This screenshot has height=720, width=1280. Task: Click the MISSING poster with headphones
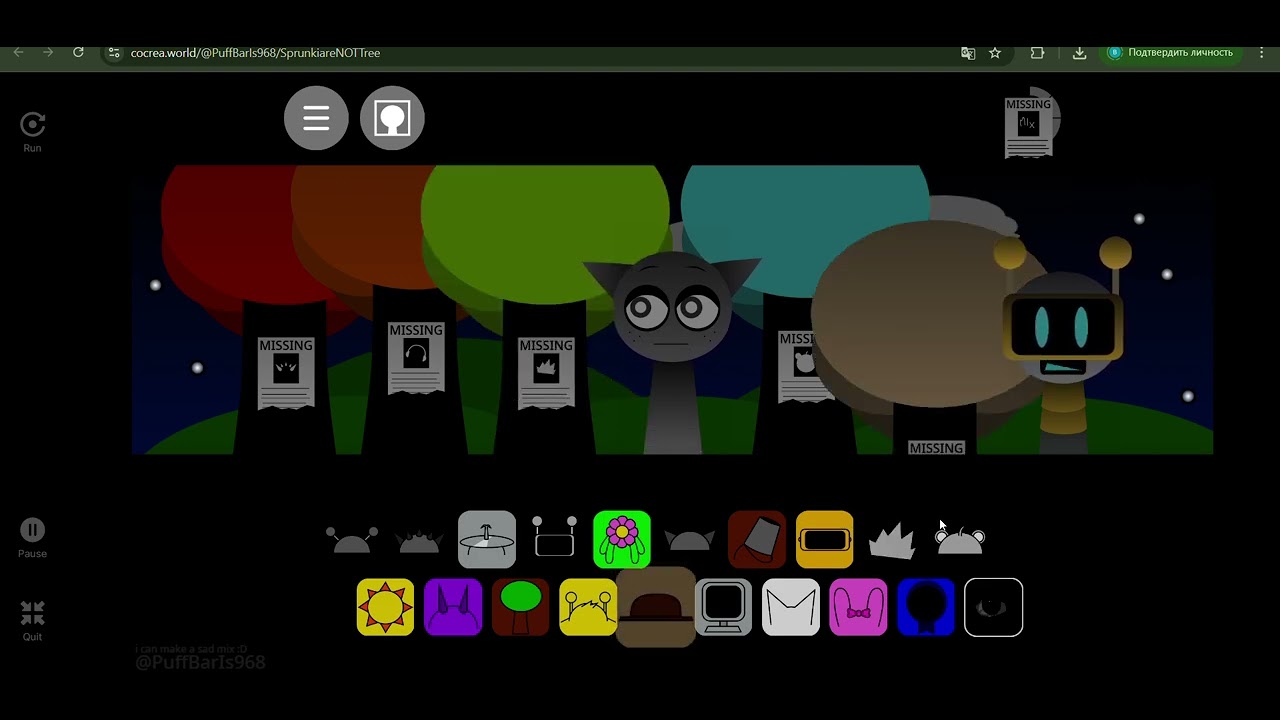point(416,358)
